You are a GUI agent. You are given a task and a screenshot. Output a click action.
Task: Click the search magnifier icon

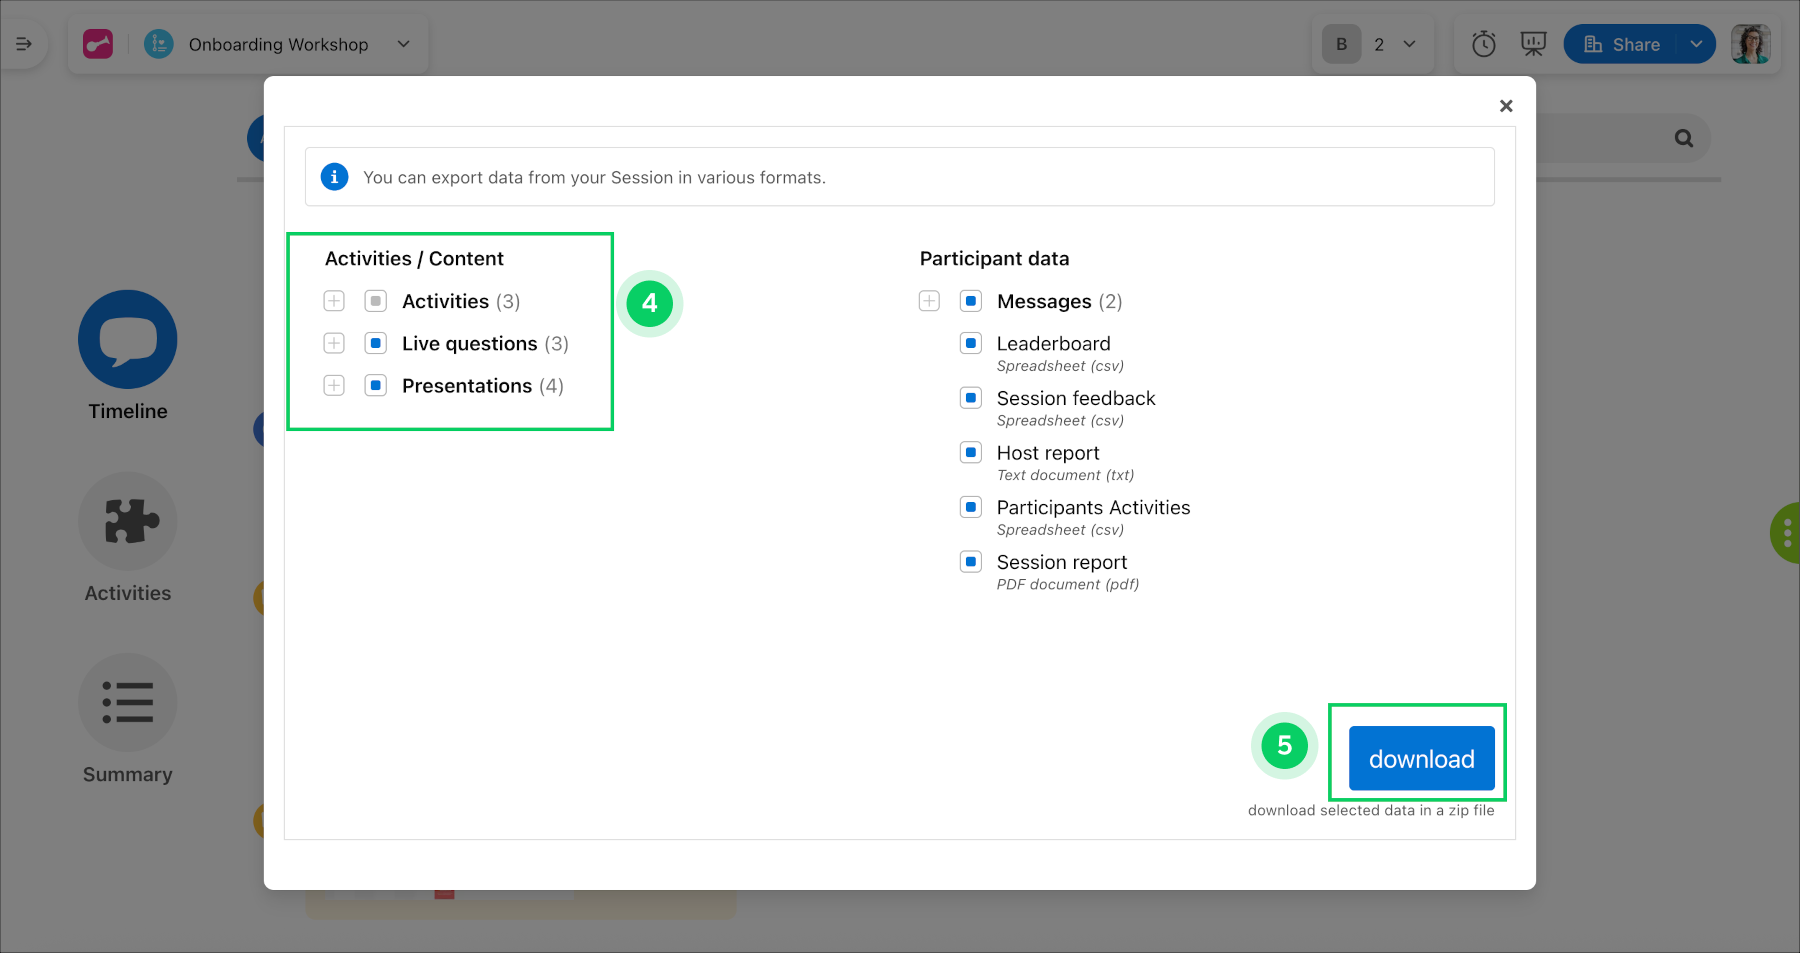pyautogui.click(x=1684, y=138)
